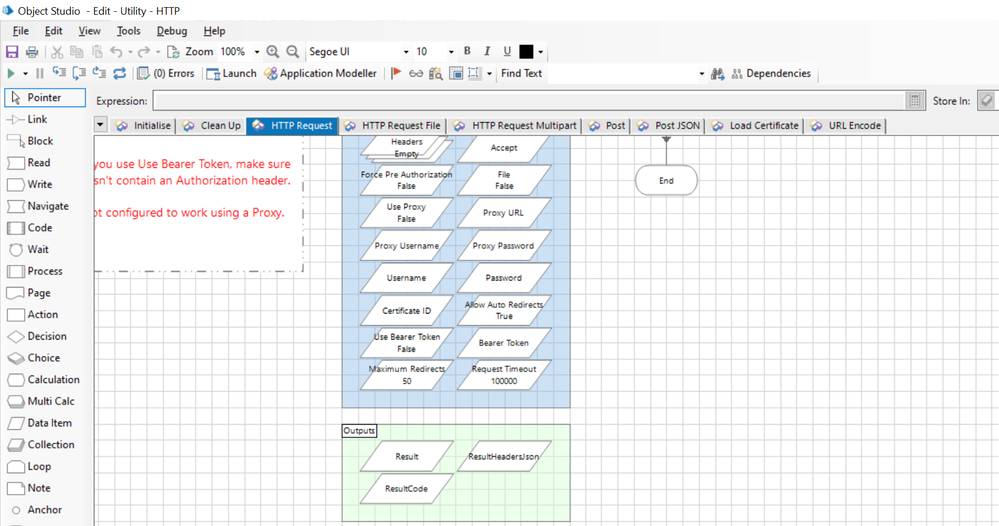Click the Save icon in the toolbar
This screenshot has height=526, width=999.
point(12,52)
